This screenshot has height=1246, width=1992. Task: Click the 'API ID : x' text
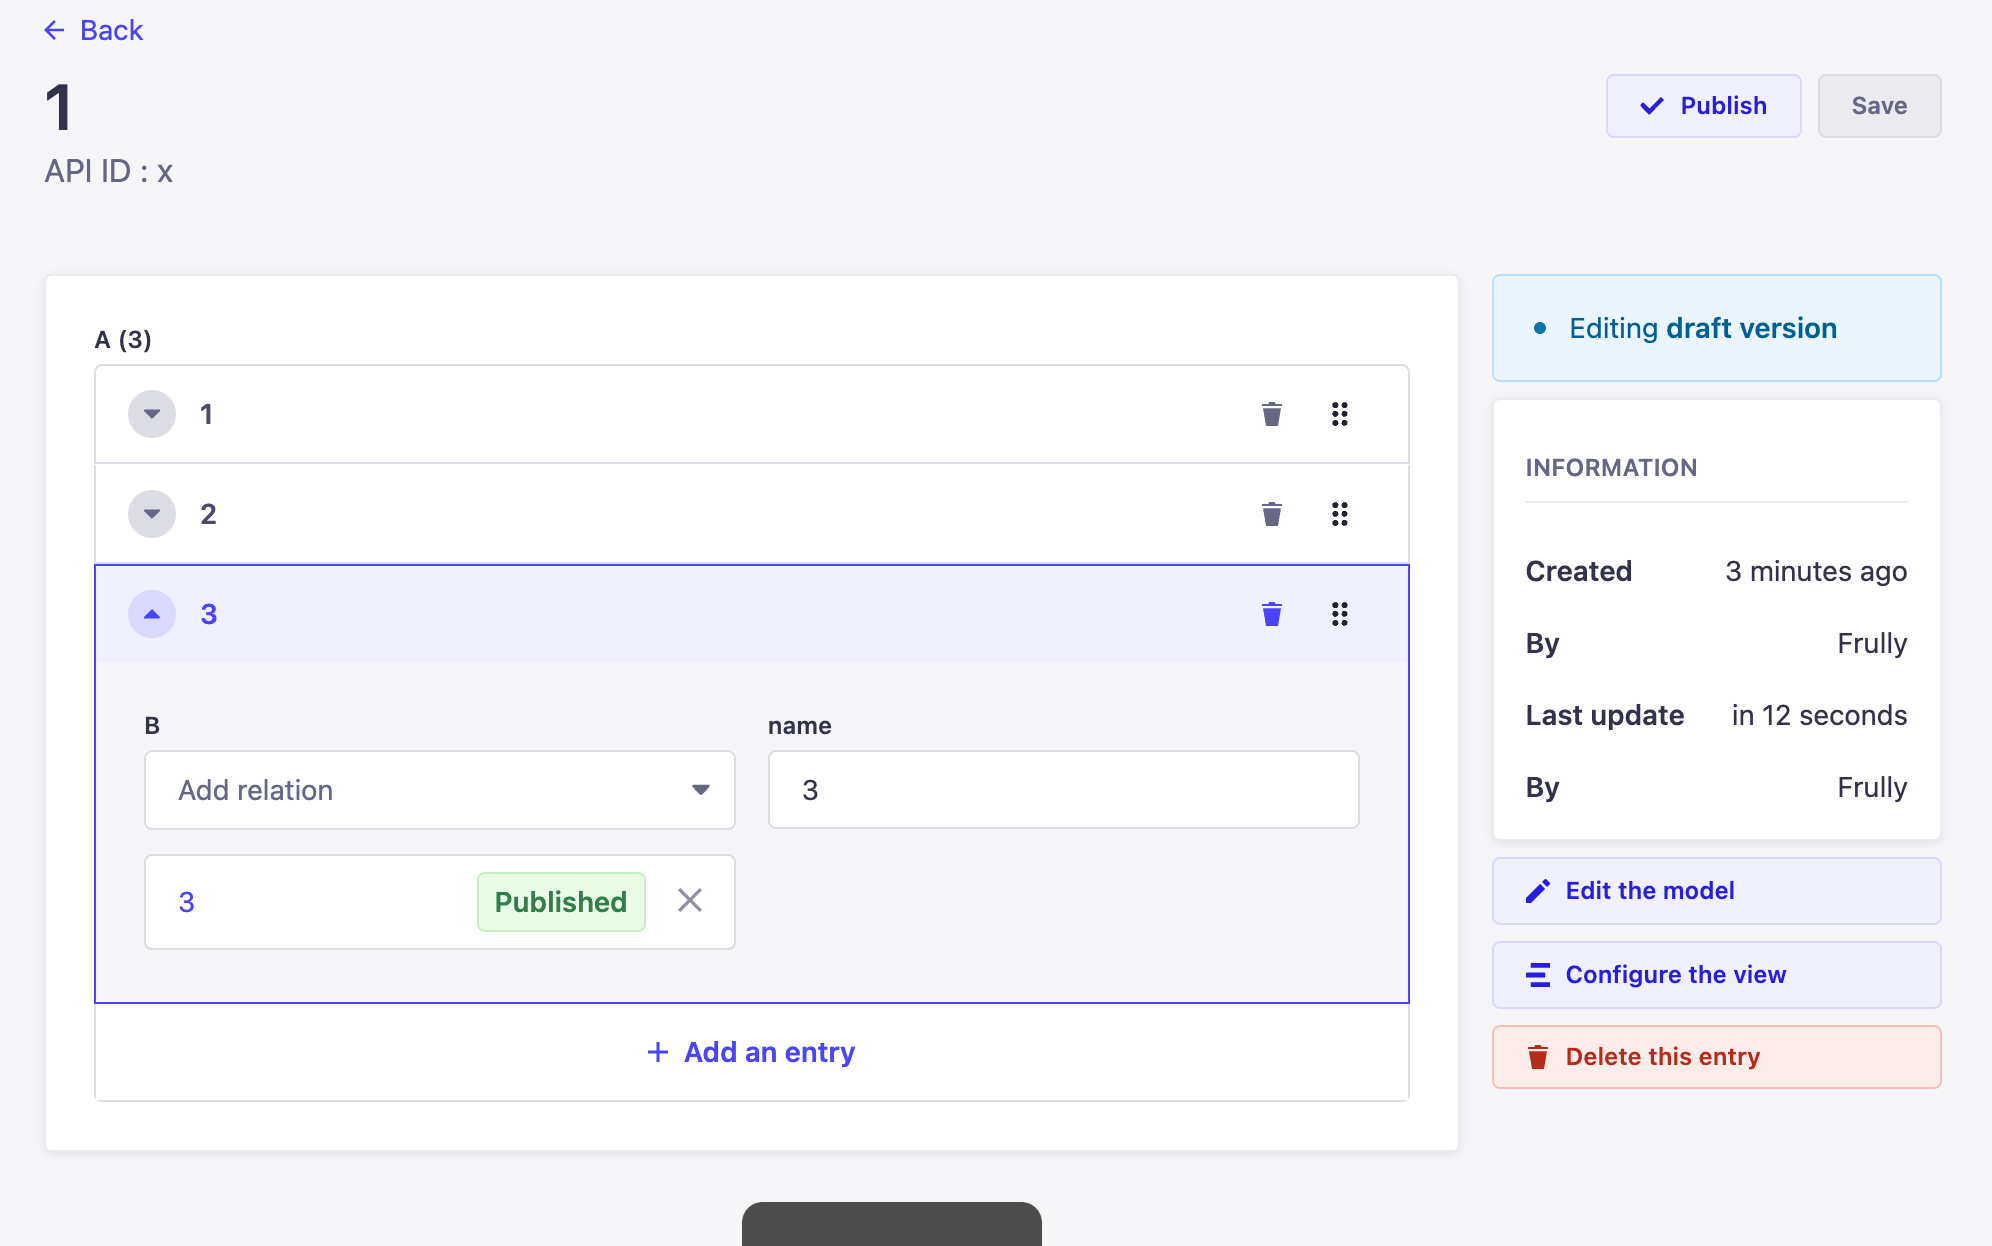109,171
